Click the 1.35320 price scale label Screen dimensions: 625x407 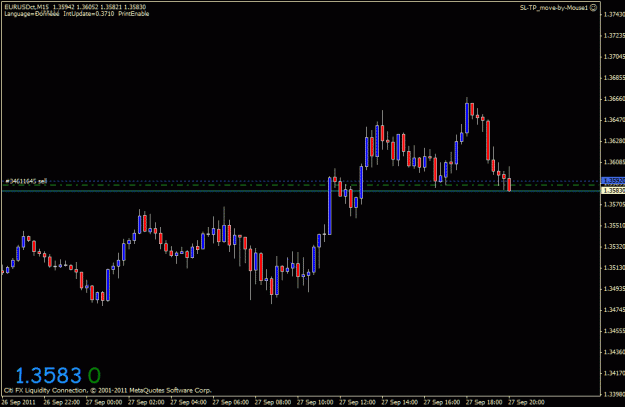[614, 247]
